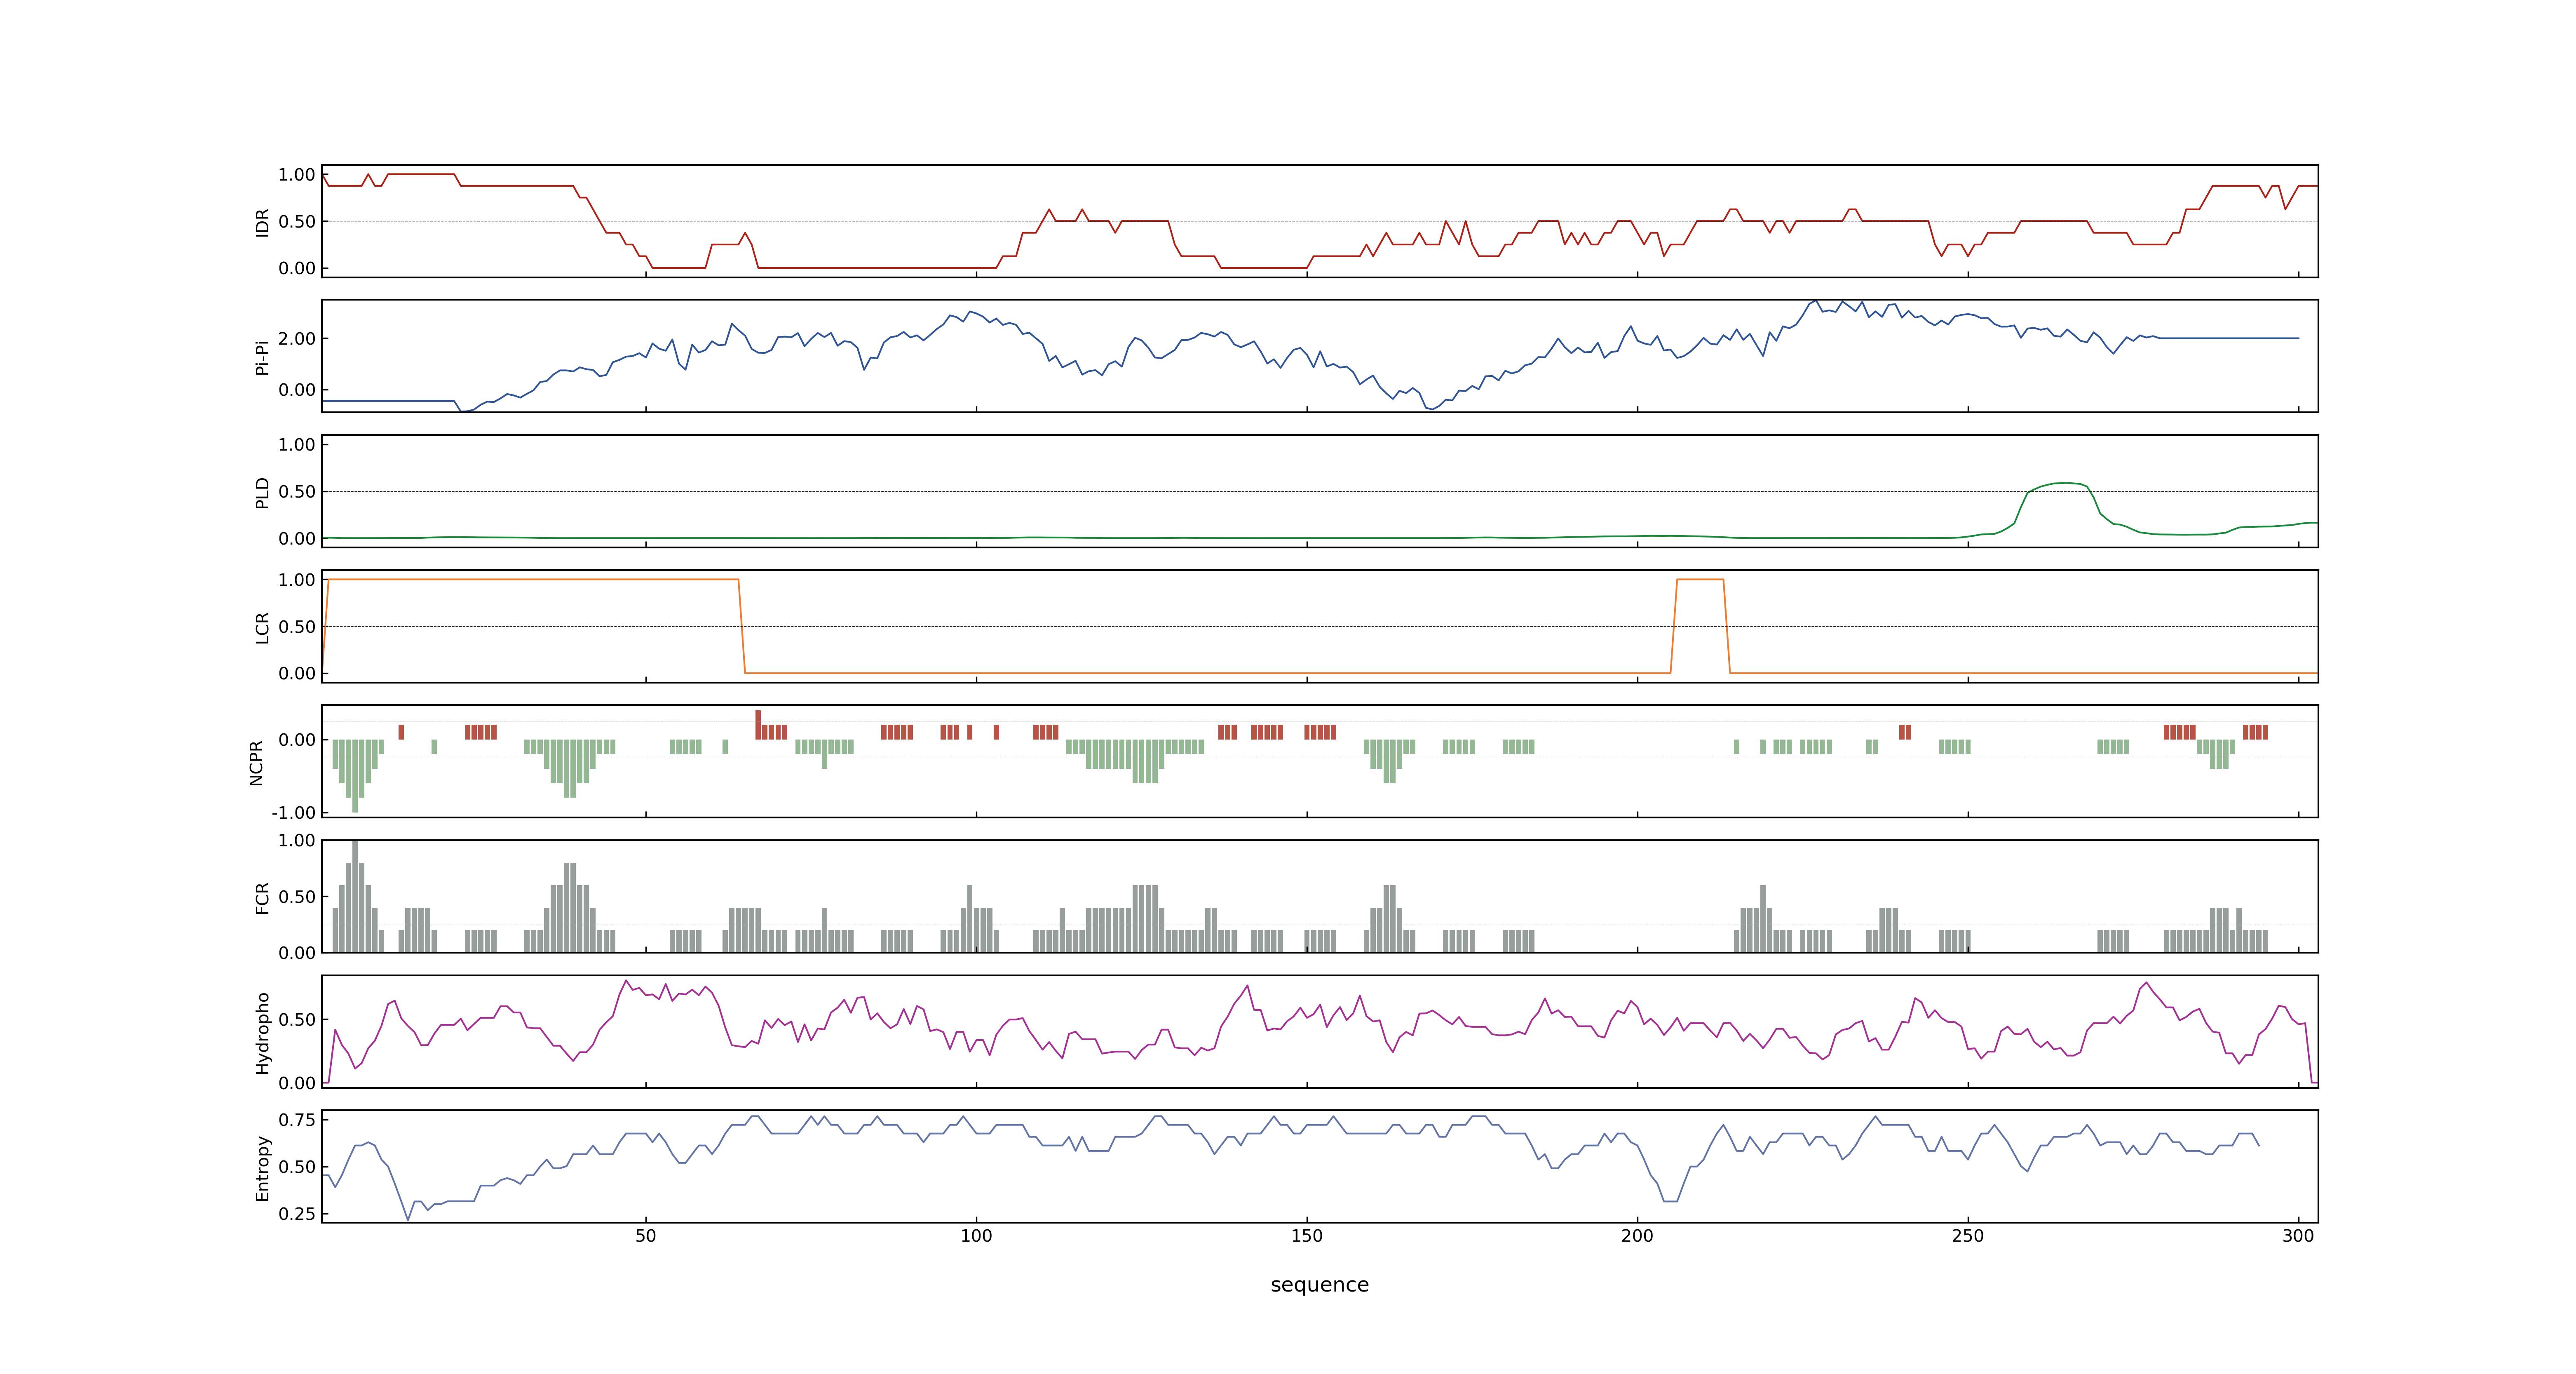Click the short LCR plateau near 210
This screenshot has height=1374, width=2576.
coord(1700,580)
